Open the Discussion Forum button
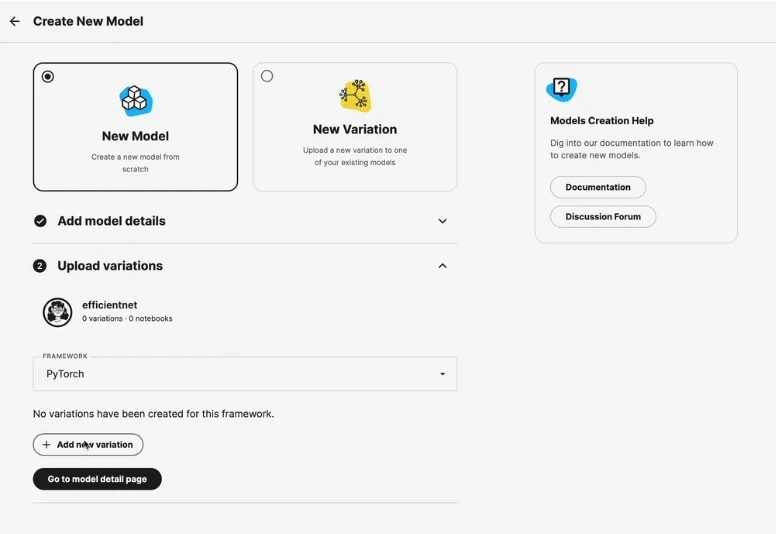776x534 pixels. tap(602, 216)
